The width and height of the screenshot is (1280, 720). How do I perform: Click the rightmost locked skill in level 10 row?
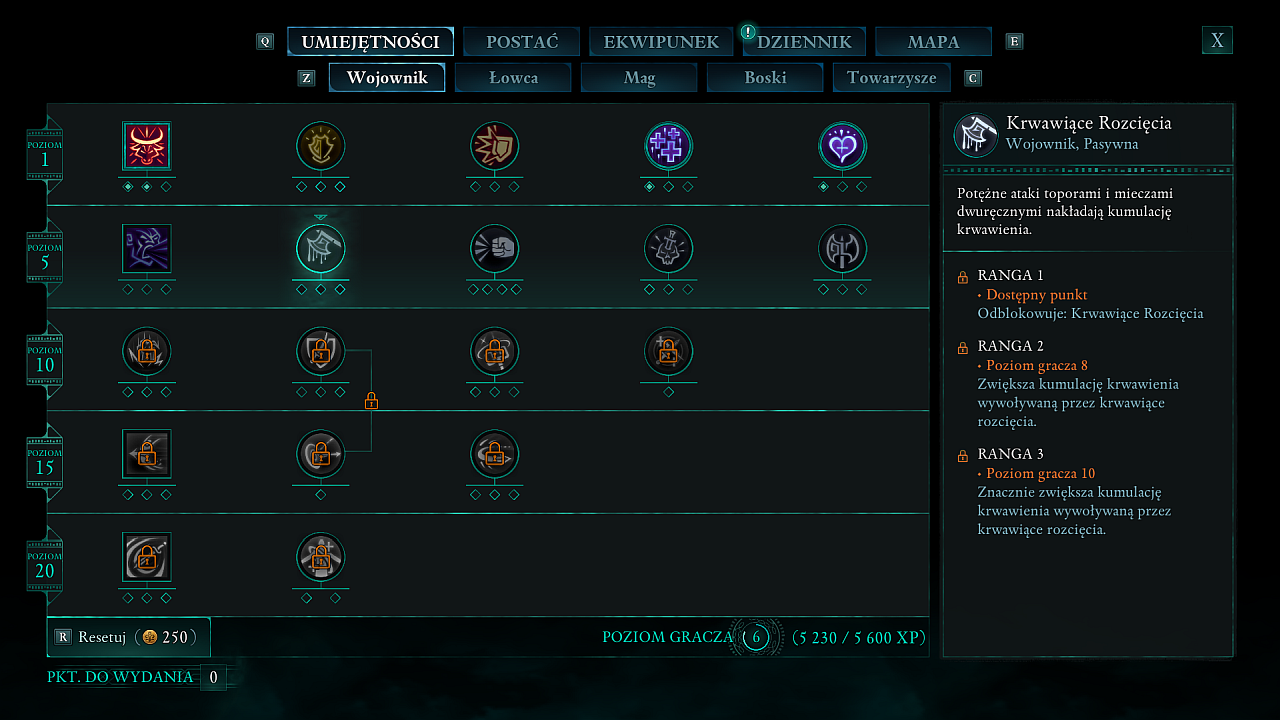coord(669,352)
